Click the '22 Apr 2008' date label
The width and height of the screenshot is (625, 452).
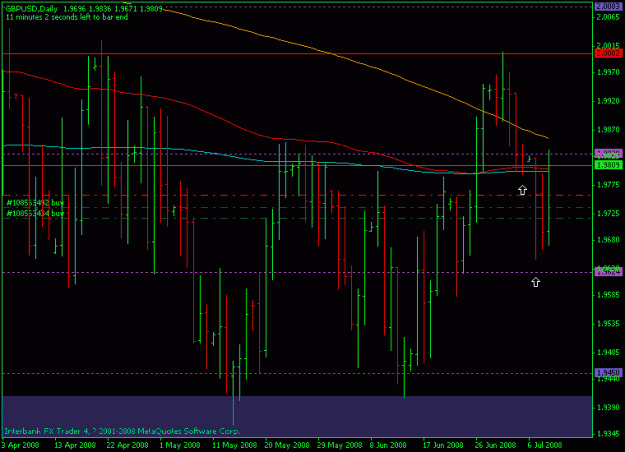click(x=128, y=445)
